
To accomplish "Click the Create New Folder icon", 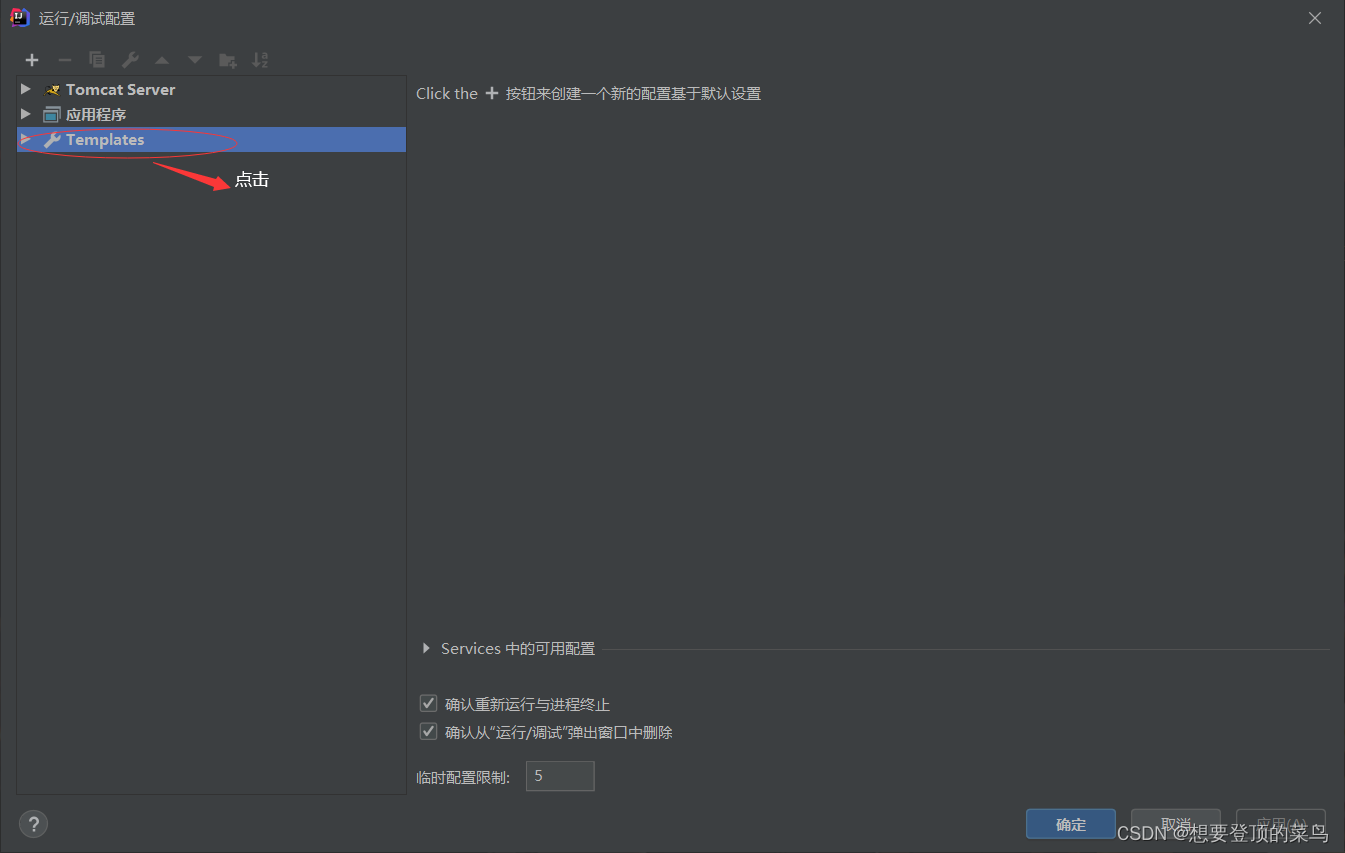I will pos(228,60).
